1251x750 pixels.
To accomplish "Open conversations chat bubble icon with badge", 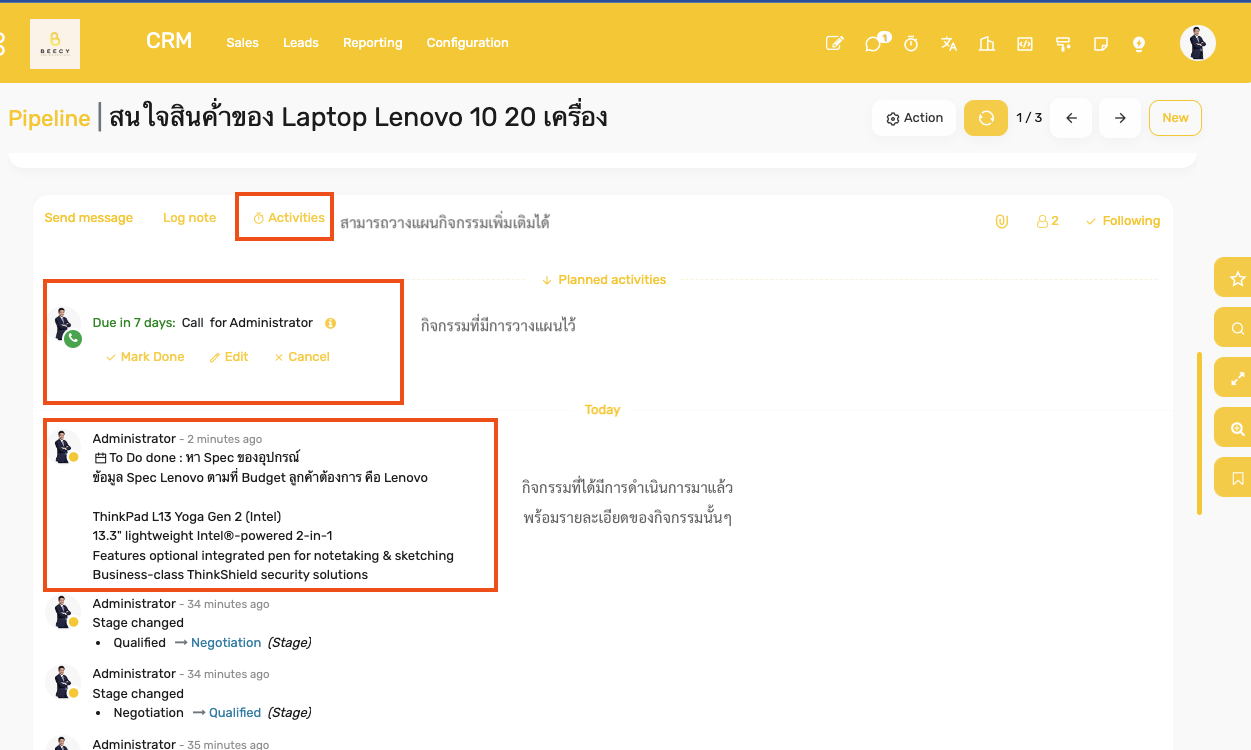I will [x=875, y=43].
